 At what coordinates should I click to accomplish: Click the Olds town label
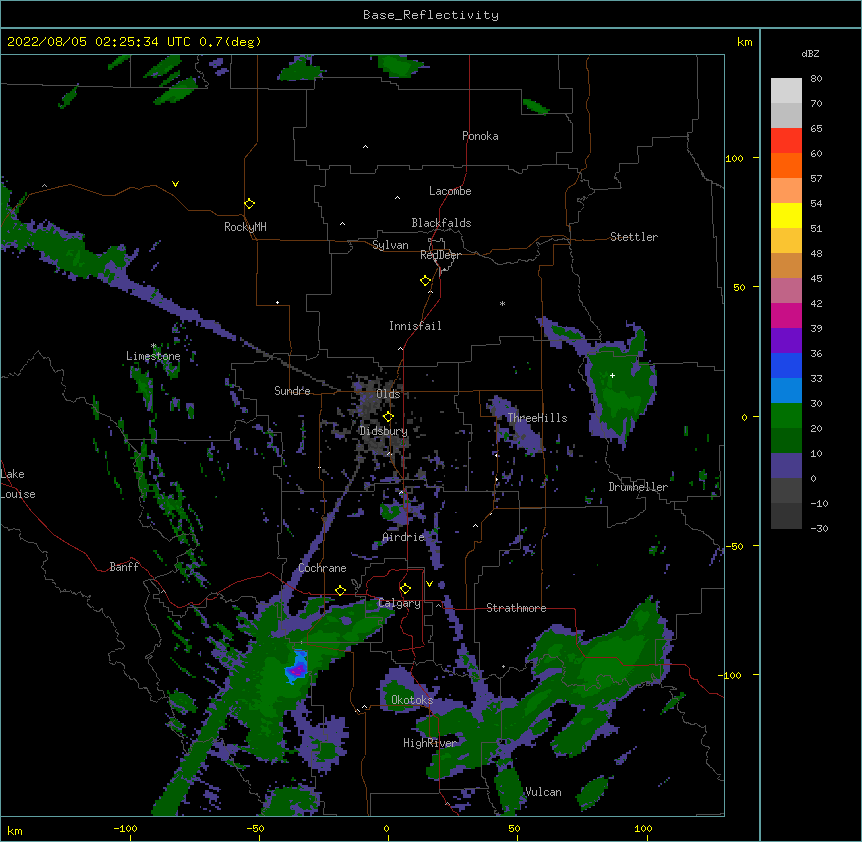point(388,394)
